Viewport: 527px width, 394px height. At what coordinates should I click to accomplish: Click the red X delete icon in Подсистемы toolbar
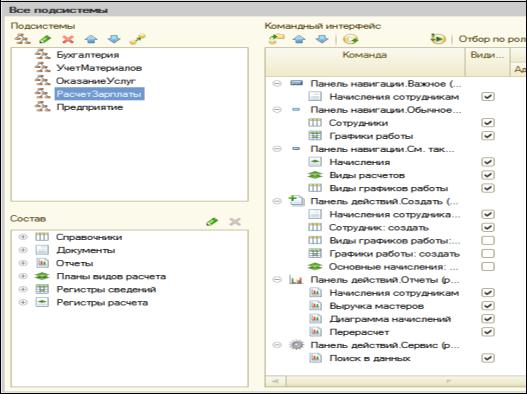click(68, 39)
